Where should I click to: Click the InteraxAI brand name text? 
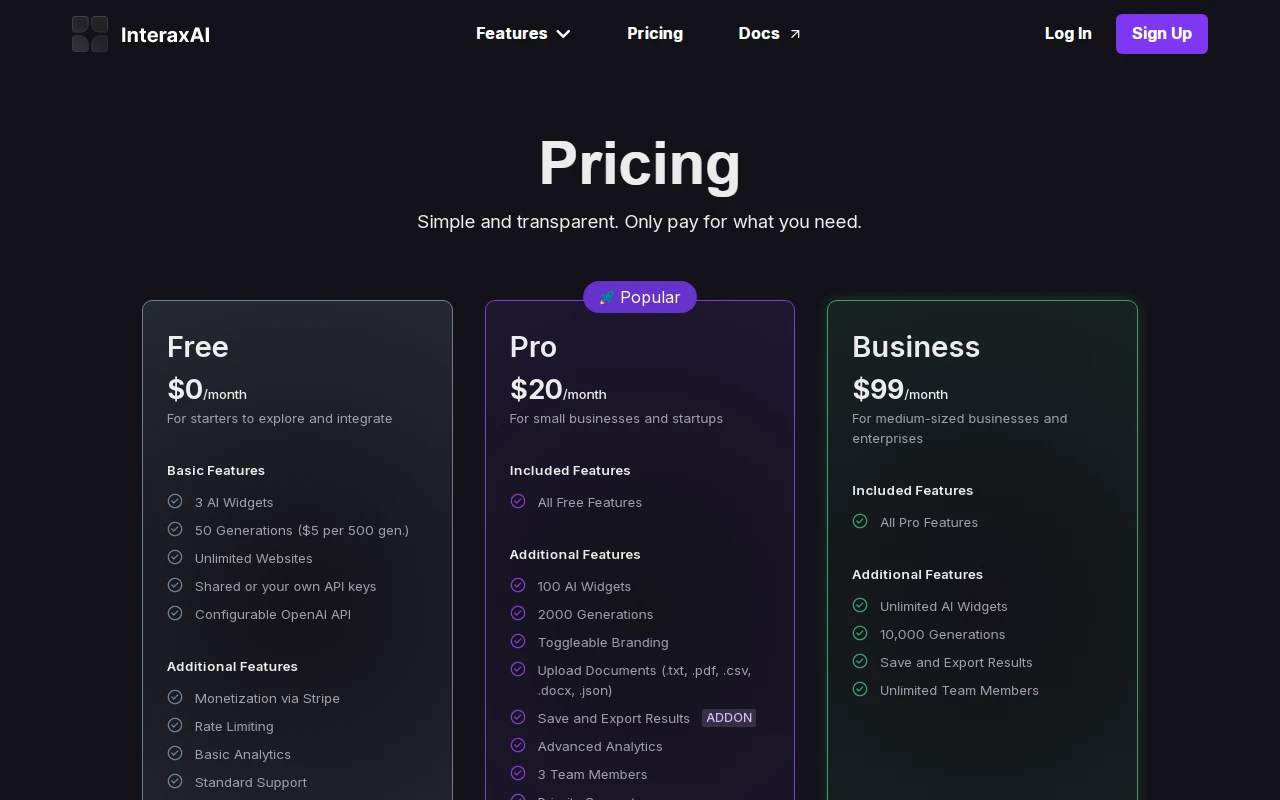[x=165, y=35]
